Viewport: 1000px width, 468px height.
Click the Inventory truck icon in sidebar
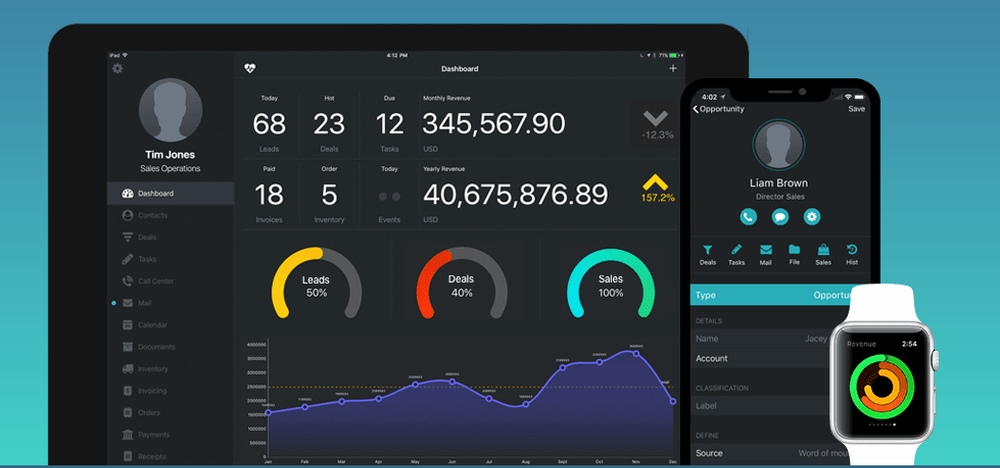(x=128, y=369)
